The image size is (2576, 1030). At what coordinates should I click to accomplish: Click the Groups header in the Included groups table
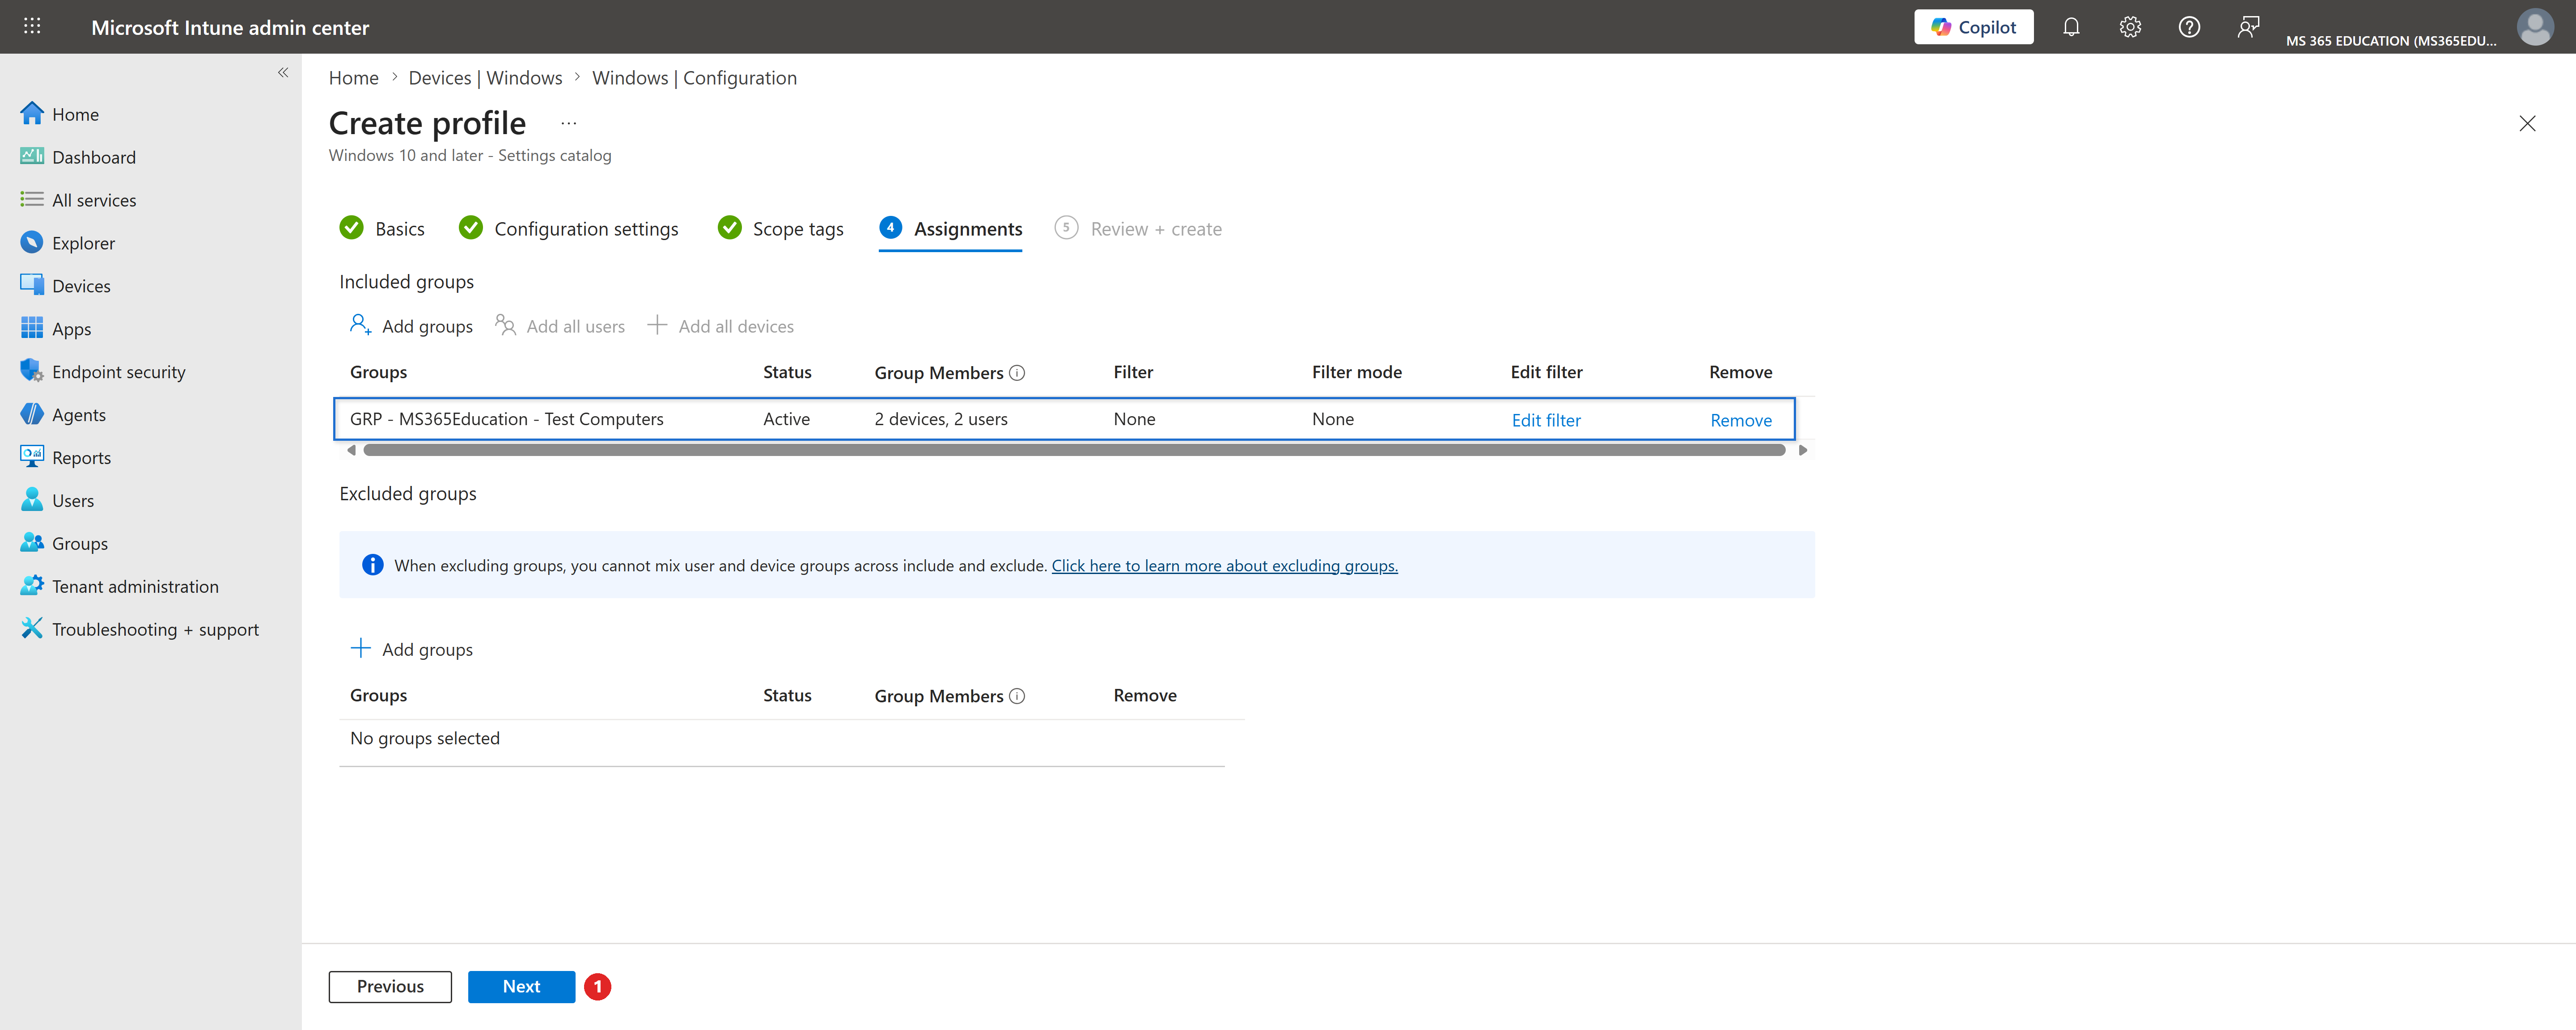(x=378, y=372)
